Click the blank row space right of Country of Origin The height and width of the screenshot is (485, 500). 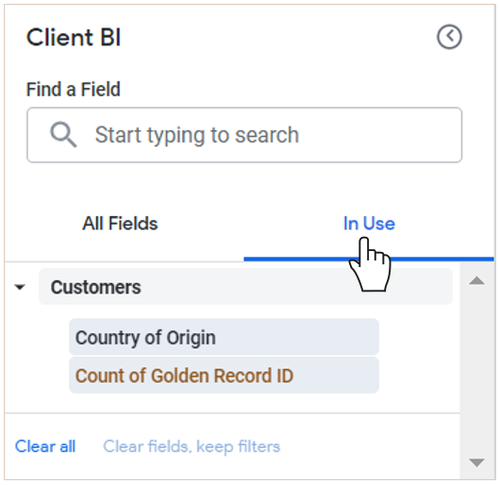[x=418, y=337]
